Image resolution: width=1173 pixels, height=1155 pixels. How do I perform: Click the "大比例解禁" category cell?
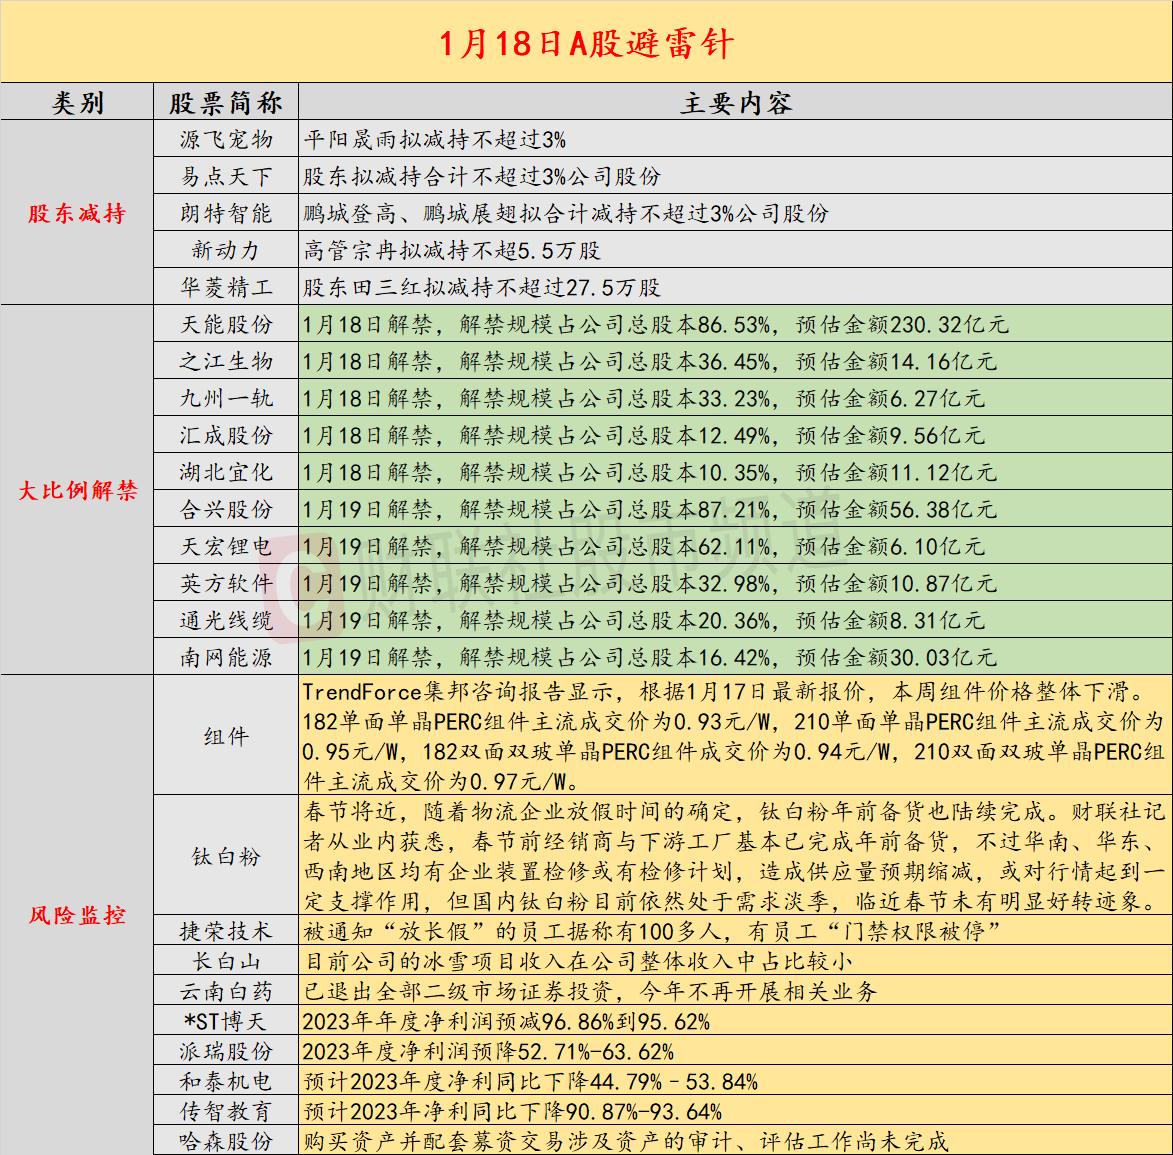tap(77, 490)
